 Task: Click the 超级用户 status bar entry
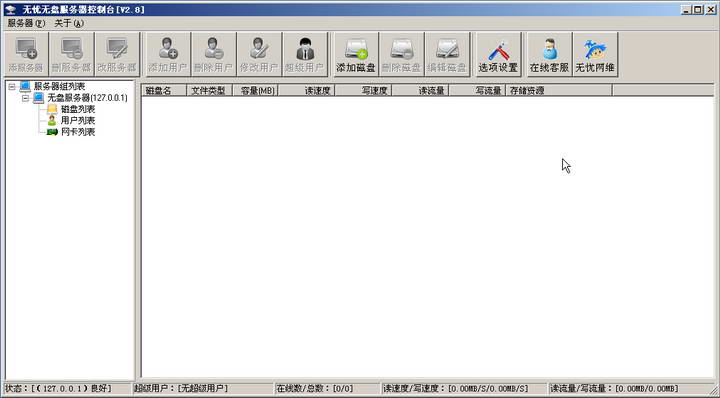point(203,389)
